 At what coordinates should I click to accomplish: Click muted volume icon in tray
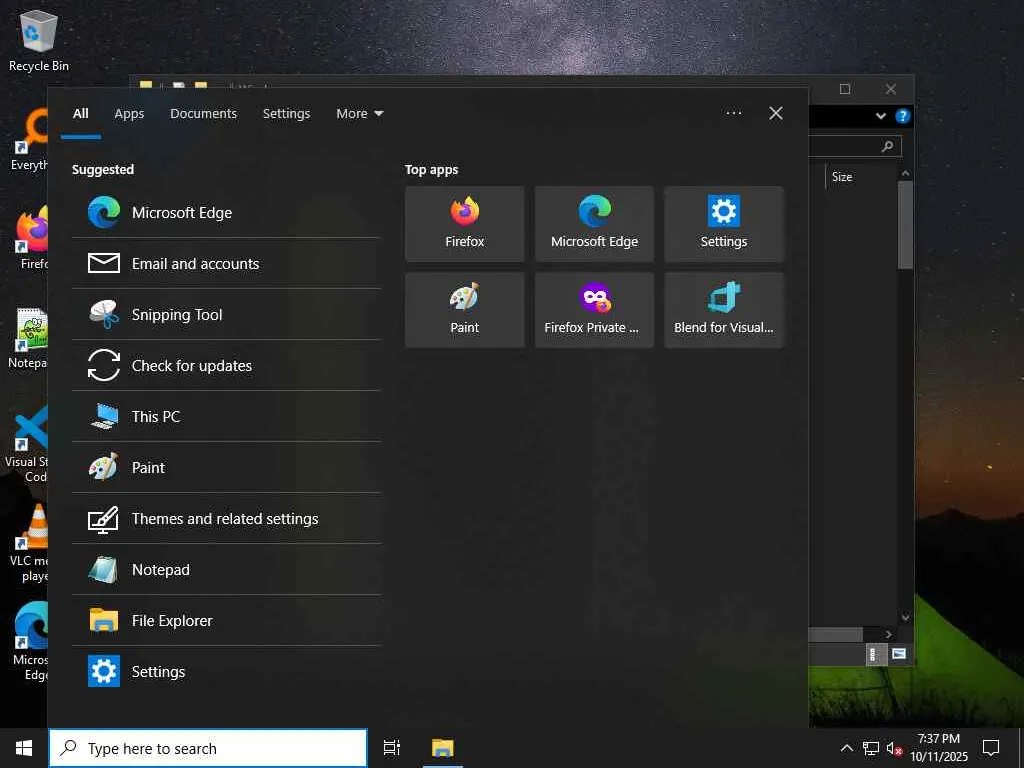[894, 748]
